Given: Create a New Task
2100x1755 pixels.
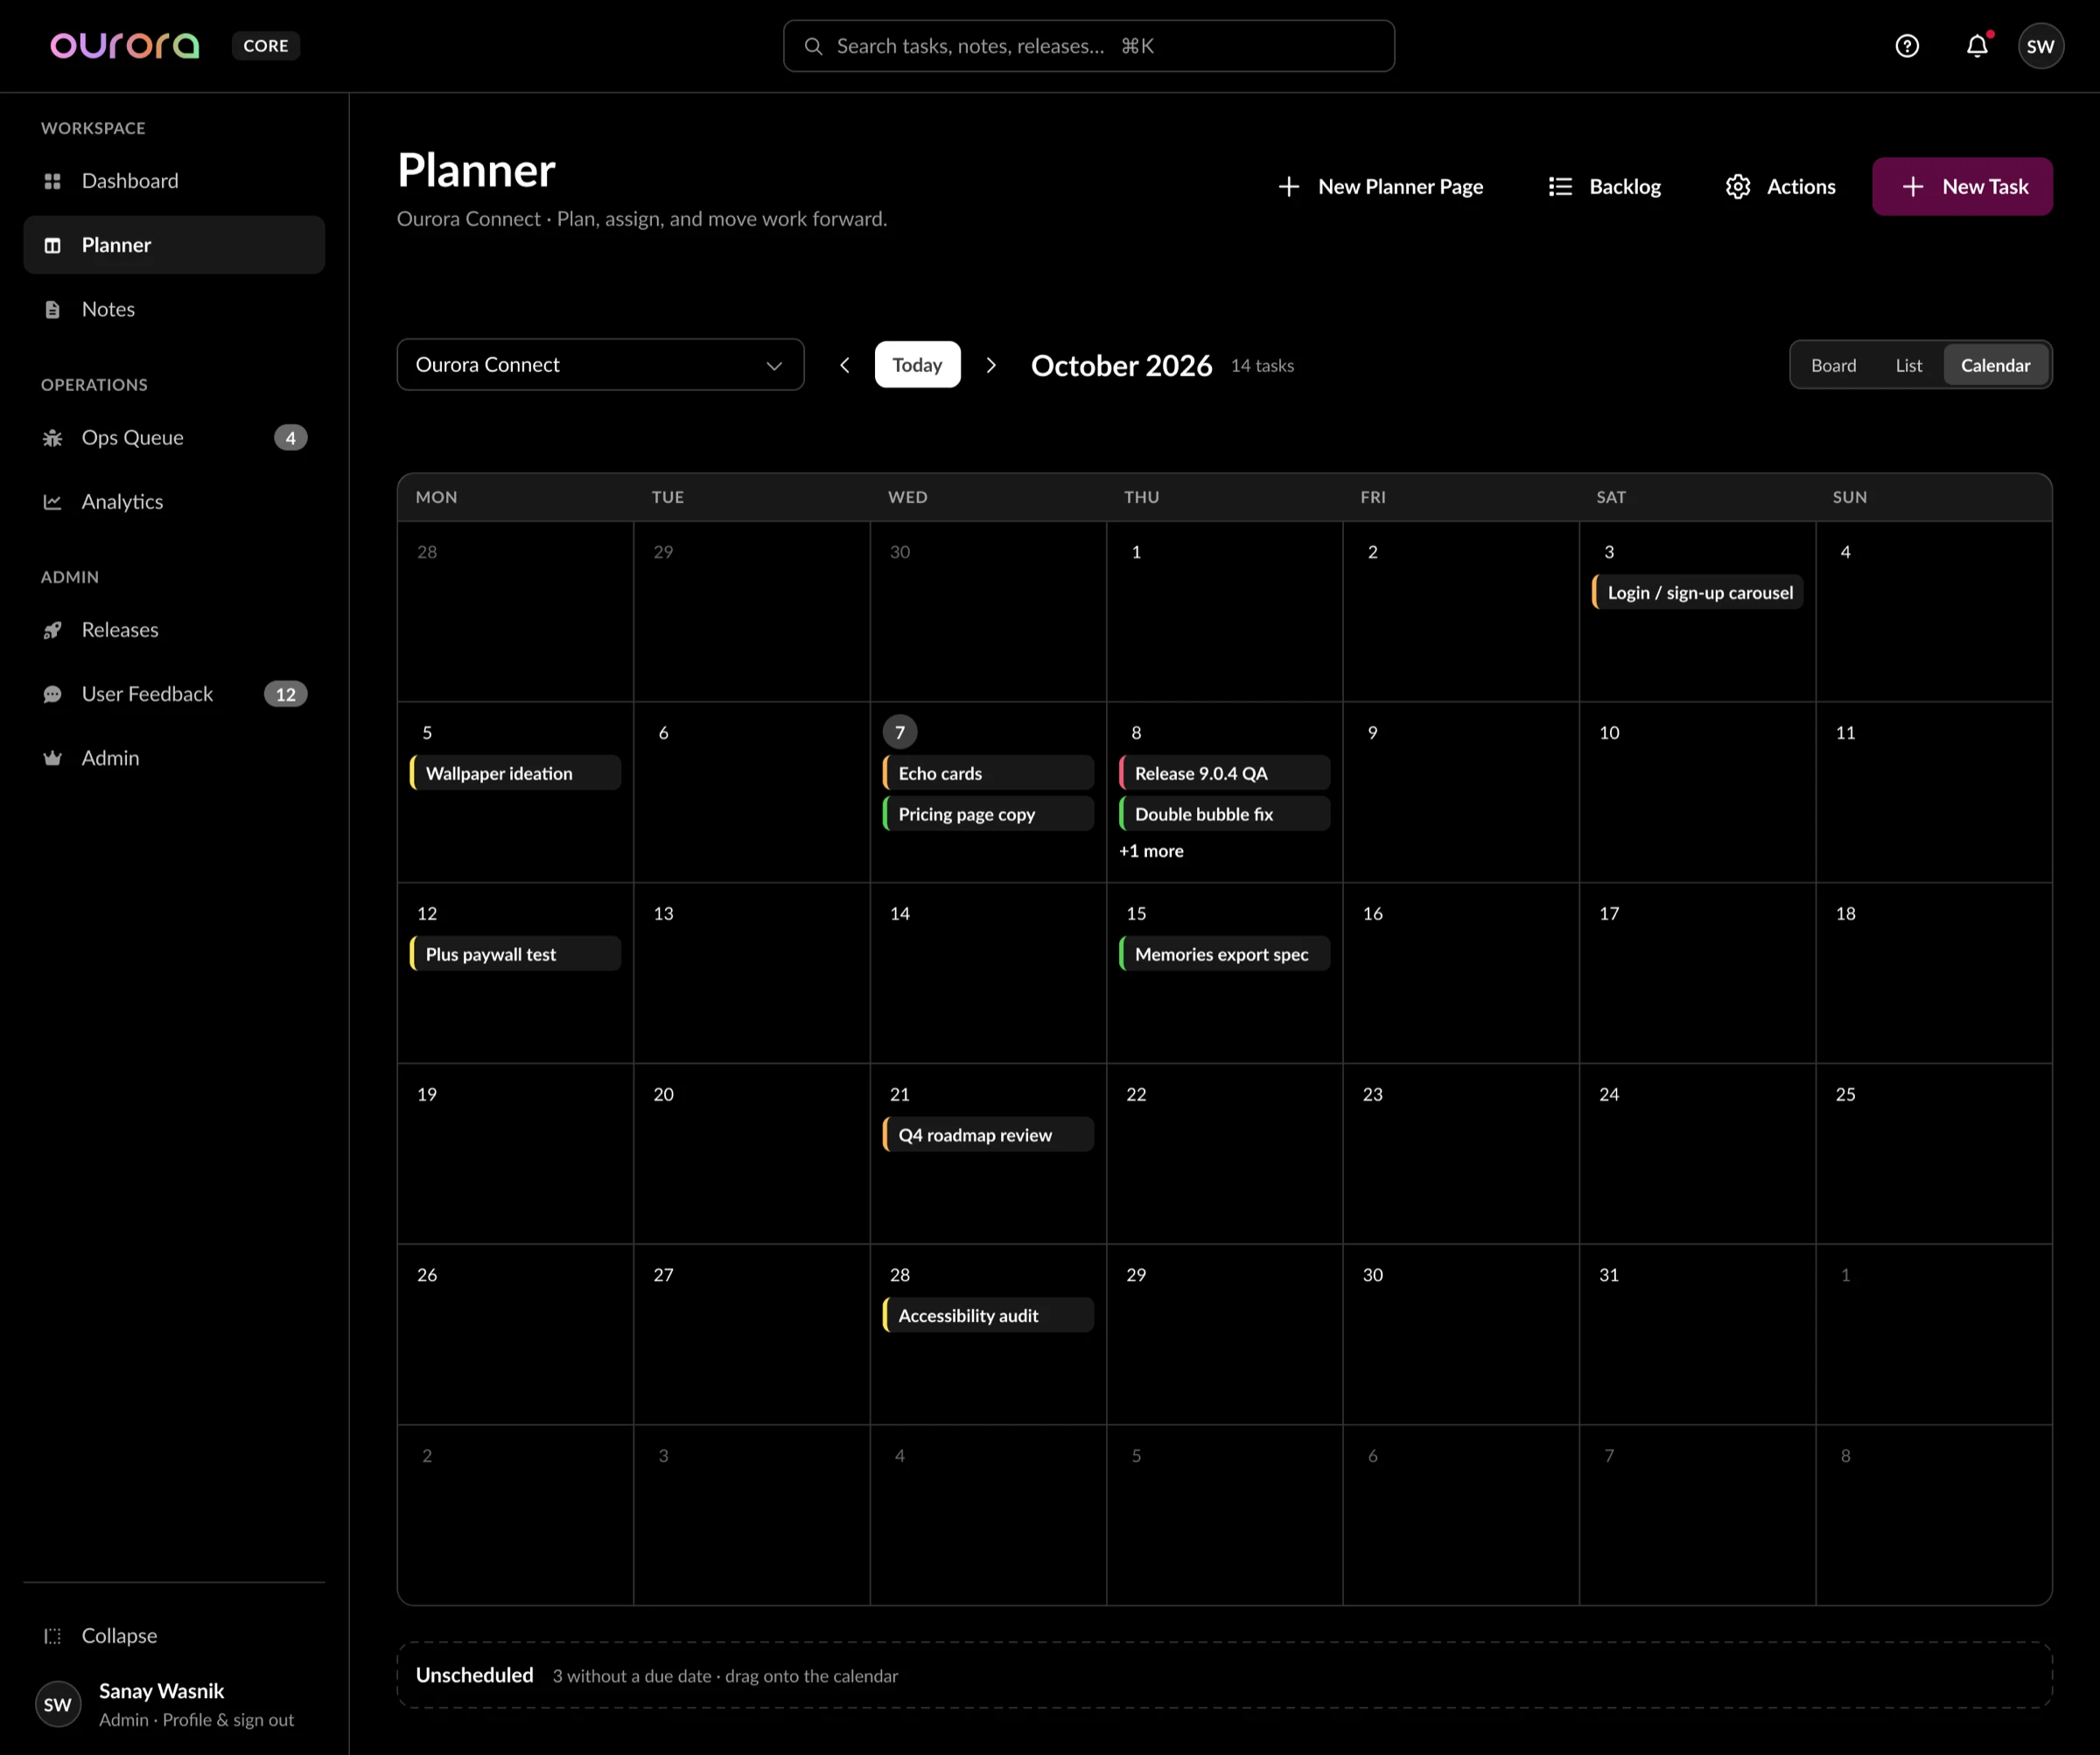Looking at the screenshot, I should click(x=1962, y=187).
